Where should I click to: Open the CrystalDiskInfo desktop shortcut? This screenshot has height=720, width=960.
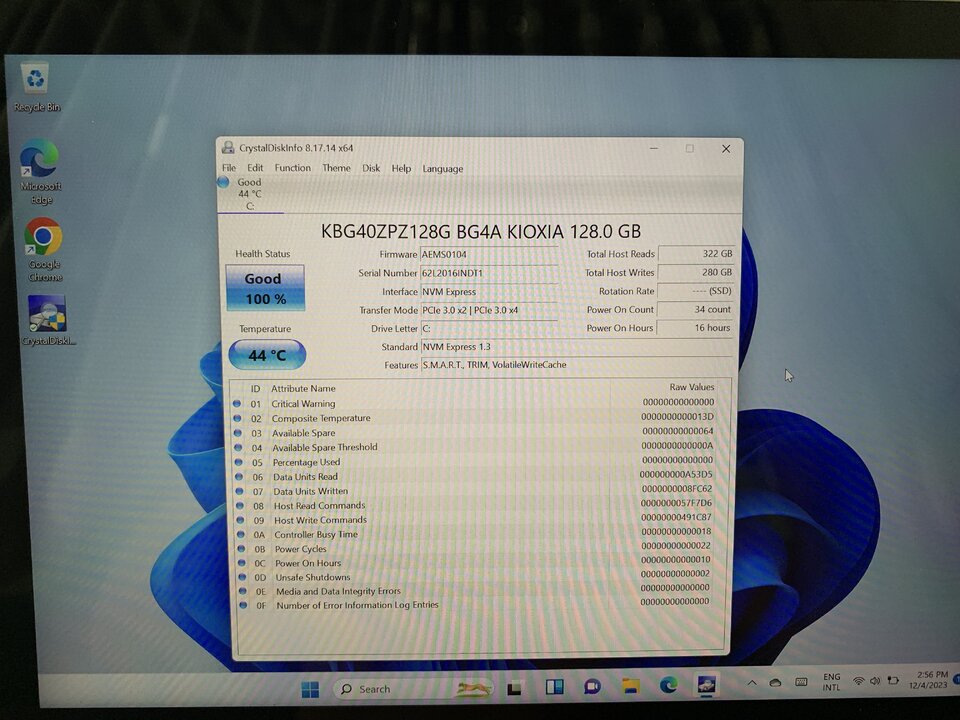[47, 321]
